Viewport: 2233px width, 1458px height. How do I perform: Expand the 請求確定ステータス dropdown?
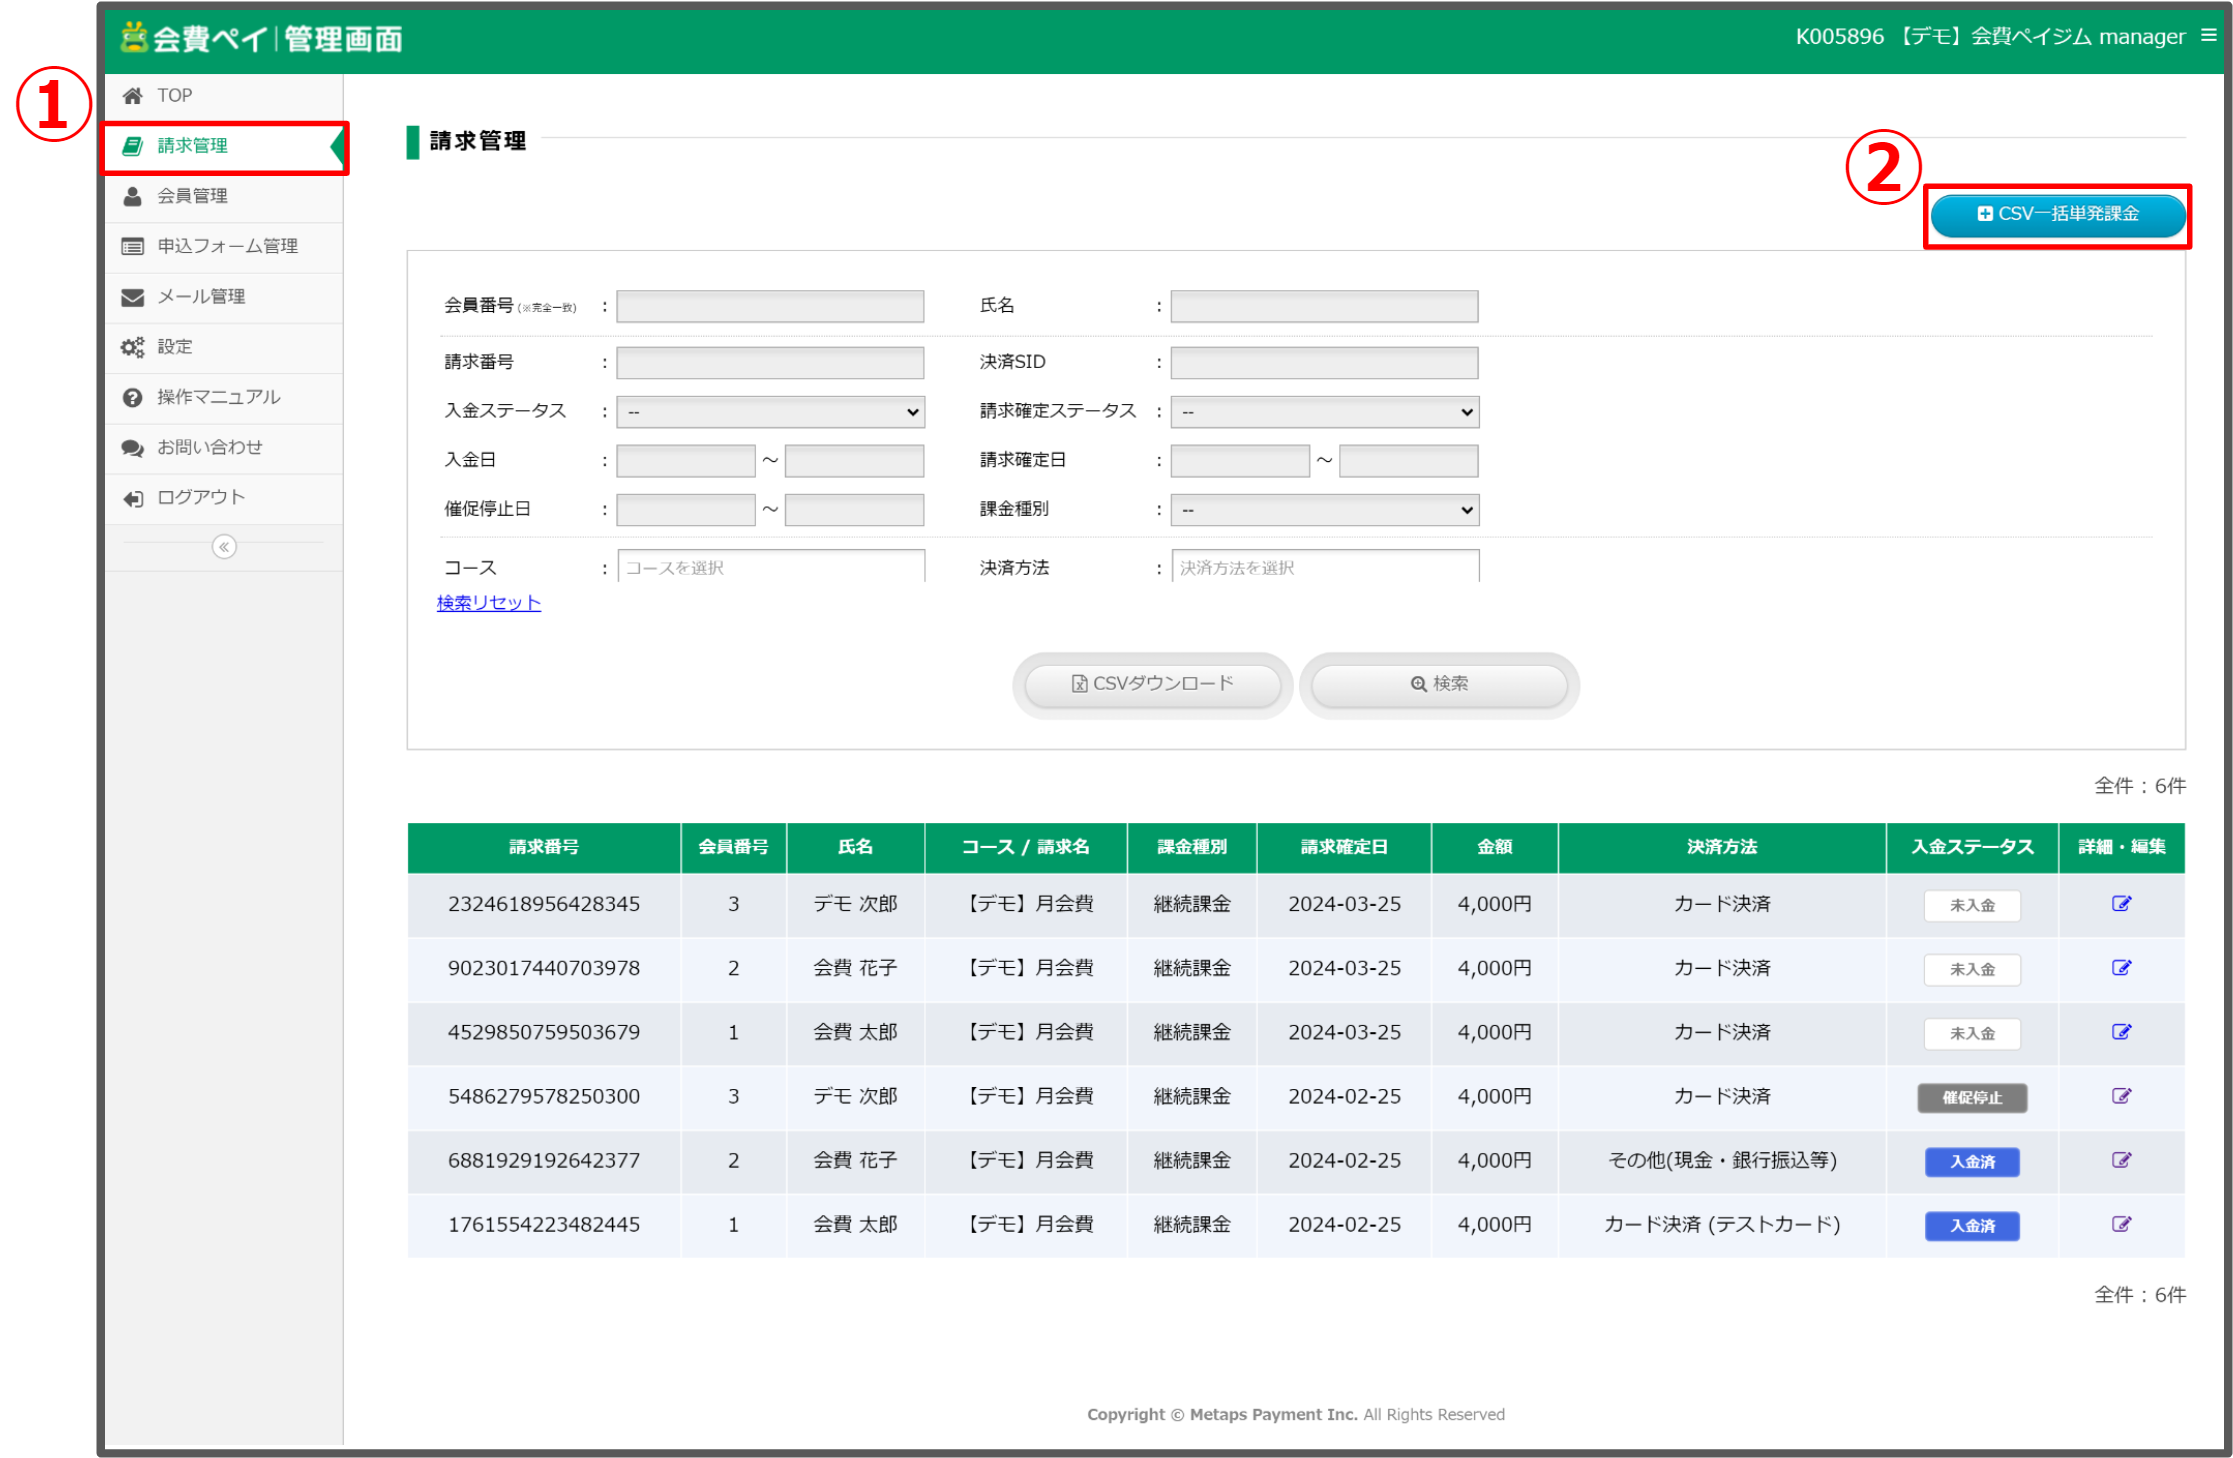(x=1324, y=412)
